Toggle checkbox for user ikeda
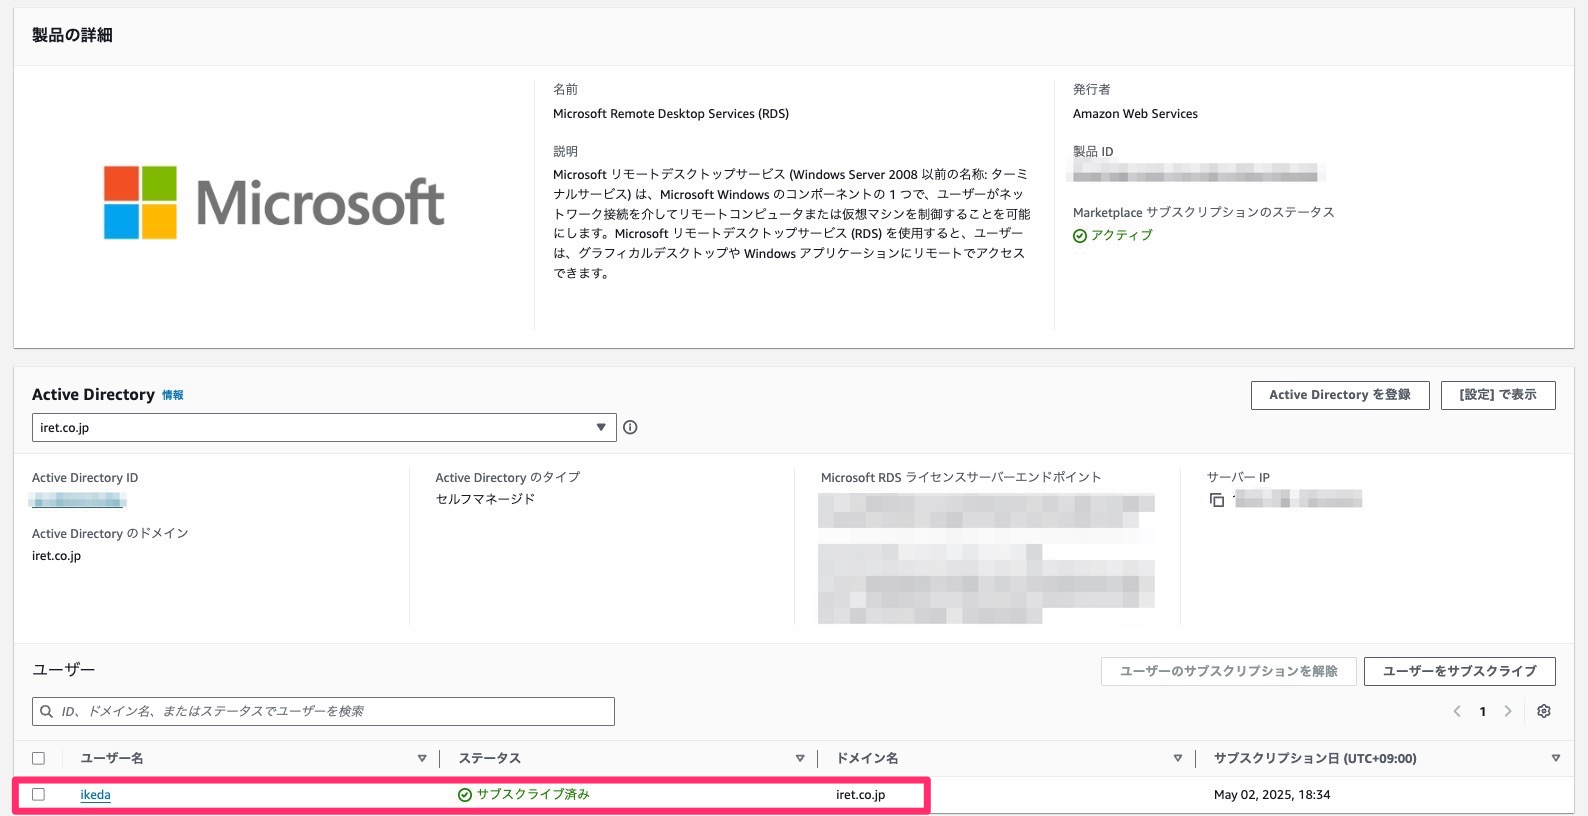Viewport: 1588px width, 816px height. [x=38, y=794]
